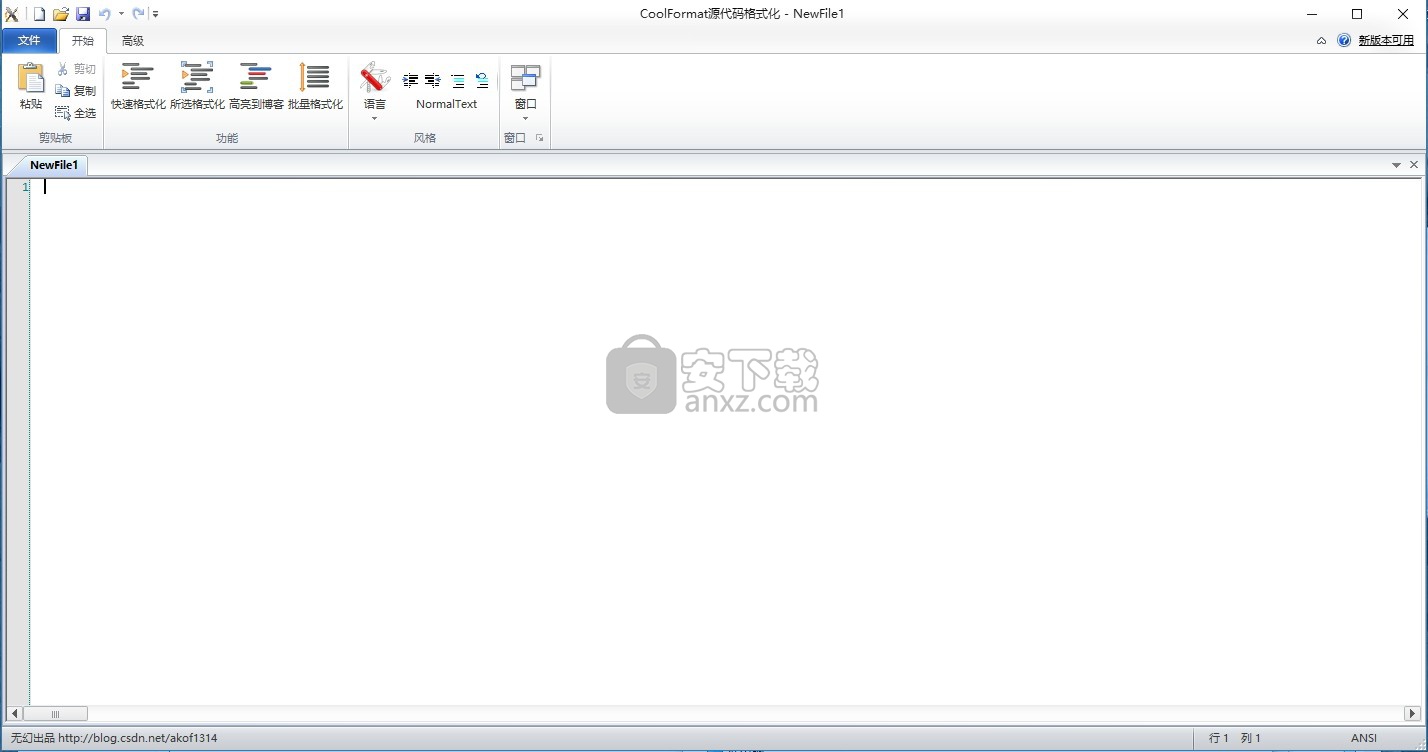Cut selection using 剪切

coord(76,69)
